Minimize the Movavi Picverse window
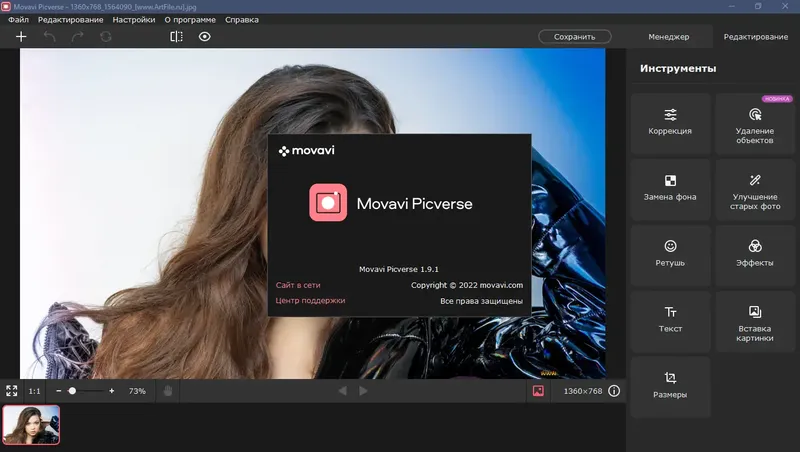Screen dimensions: 800x452 732,7
